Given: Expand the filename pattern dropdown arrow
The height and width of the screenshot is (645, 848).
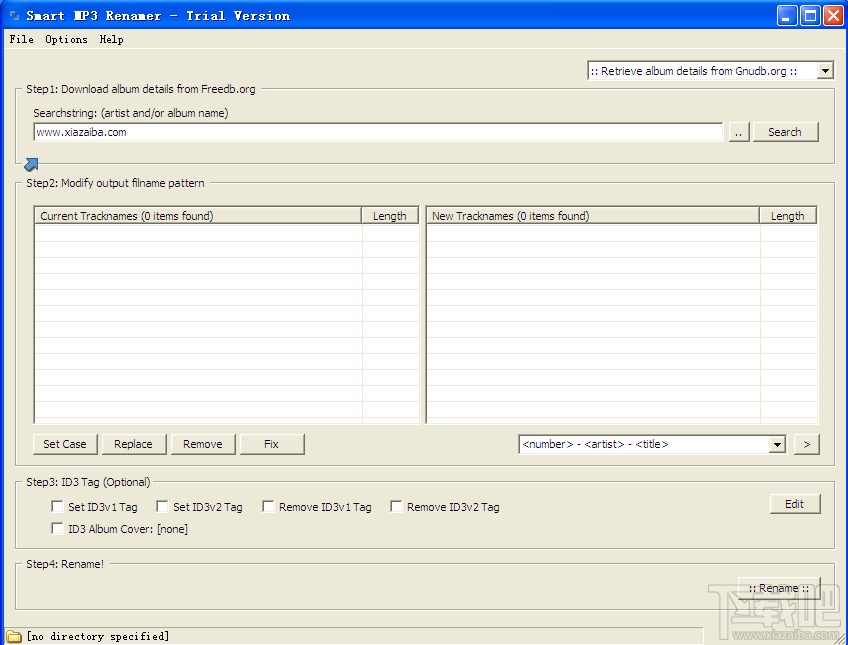Looking at the screenshot, I should [x=777, y=444].
